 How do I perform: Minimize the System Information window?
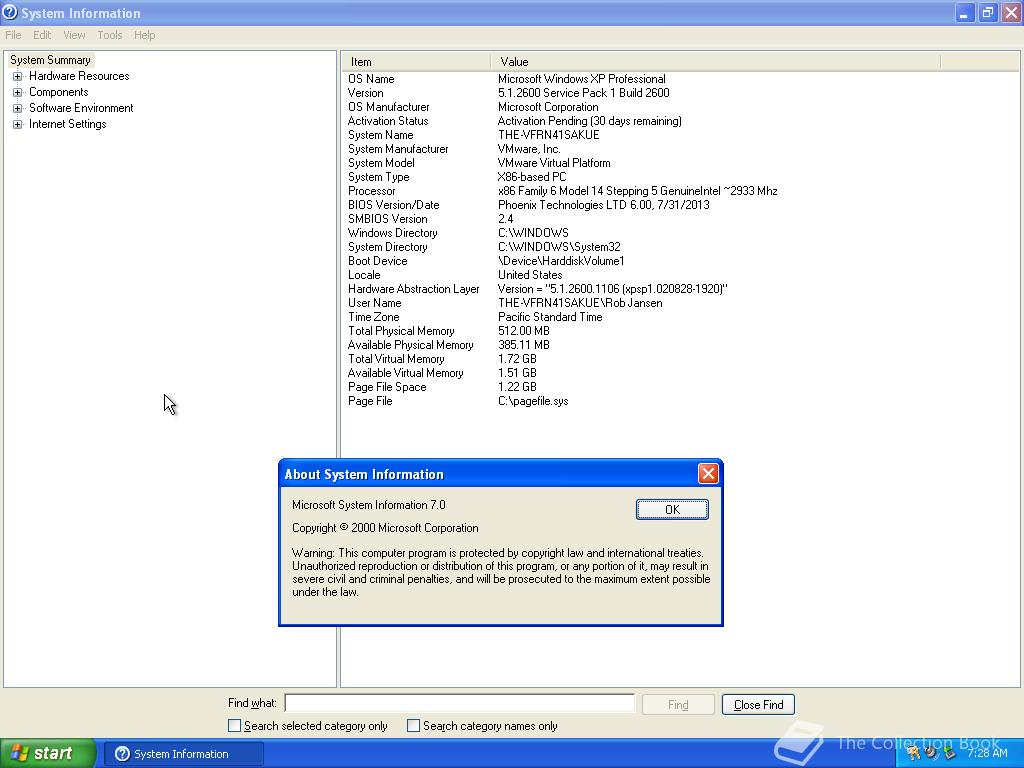click(964, 12)
